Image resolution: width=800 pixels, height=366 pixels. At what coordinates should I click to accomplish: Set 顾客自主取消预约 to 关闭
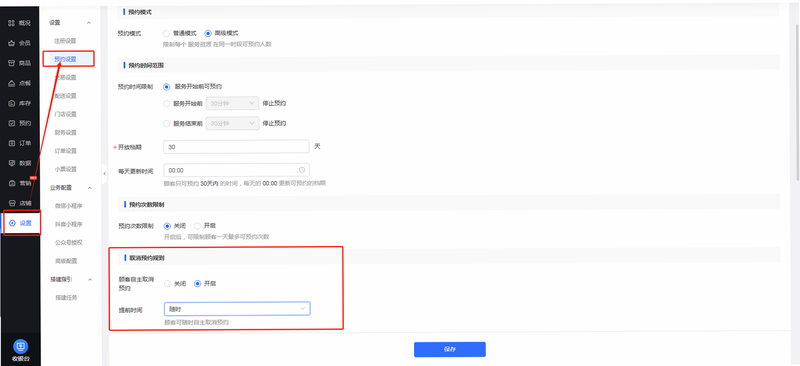tap(174, 284)
